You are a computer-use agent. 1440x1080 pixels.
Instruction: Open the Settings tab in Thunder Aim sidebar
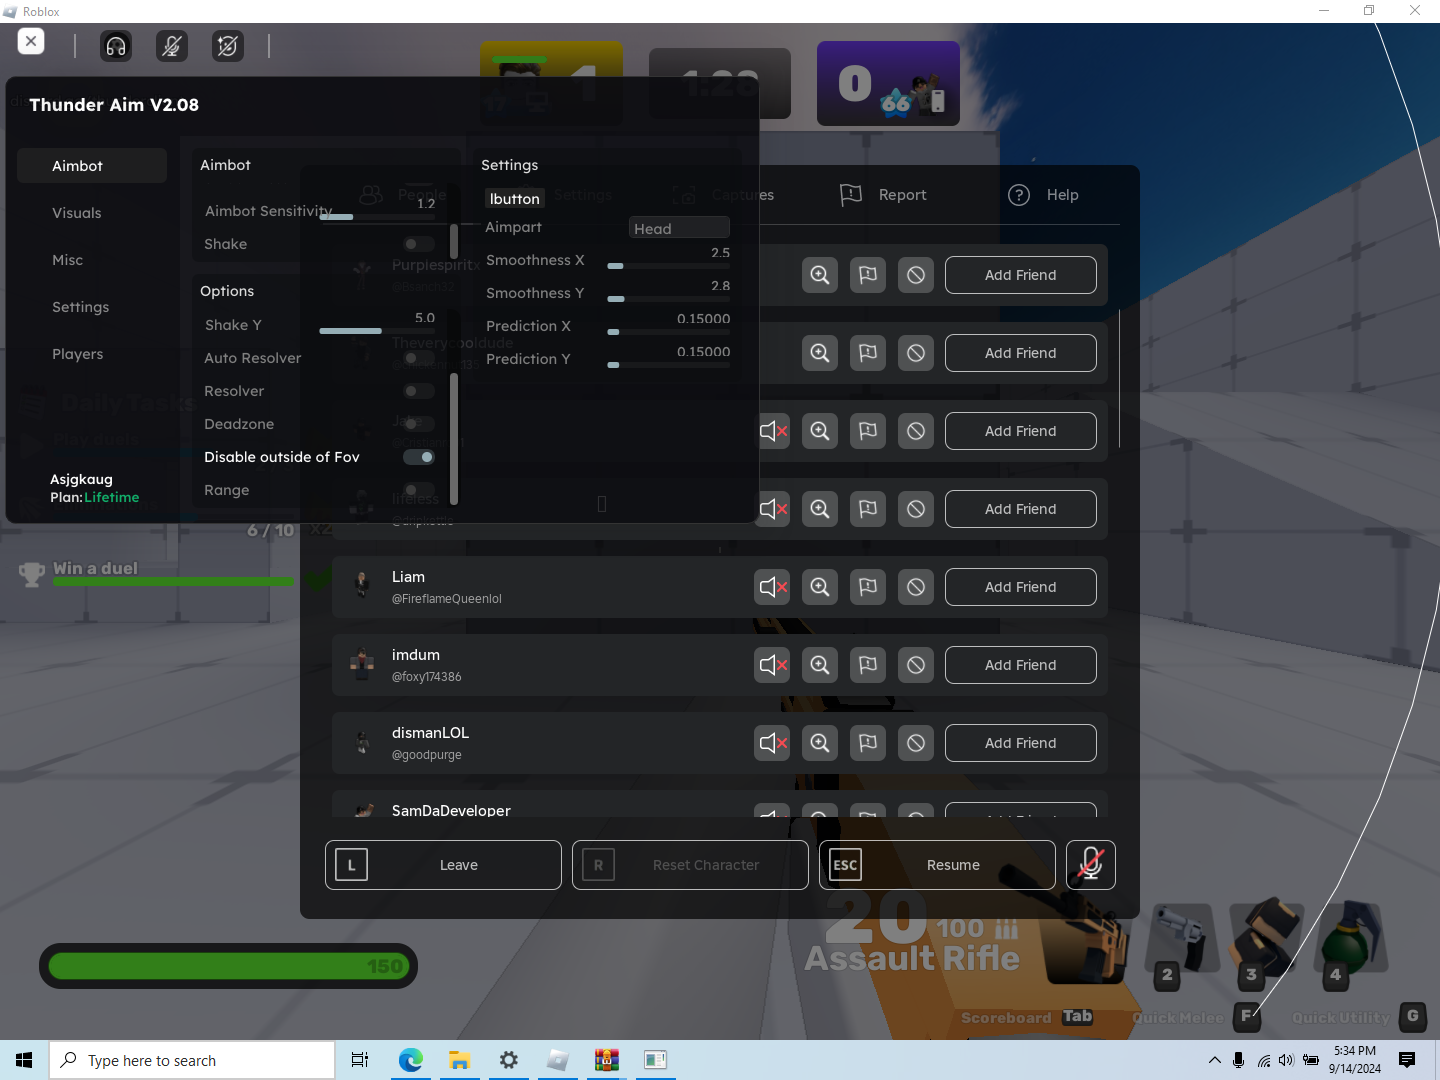[81, 307]
